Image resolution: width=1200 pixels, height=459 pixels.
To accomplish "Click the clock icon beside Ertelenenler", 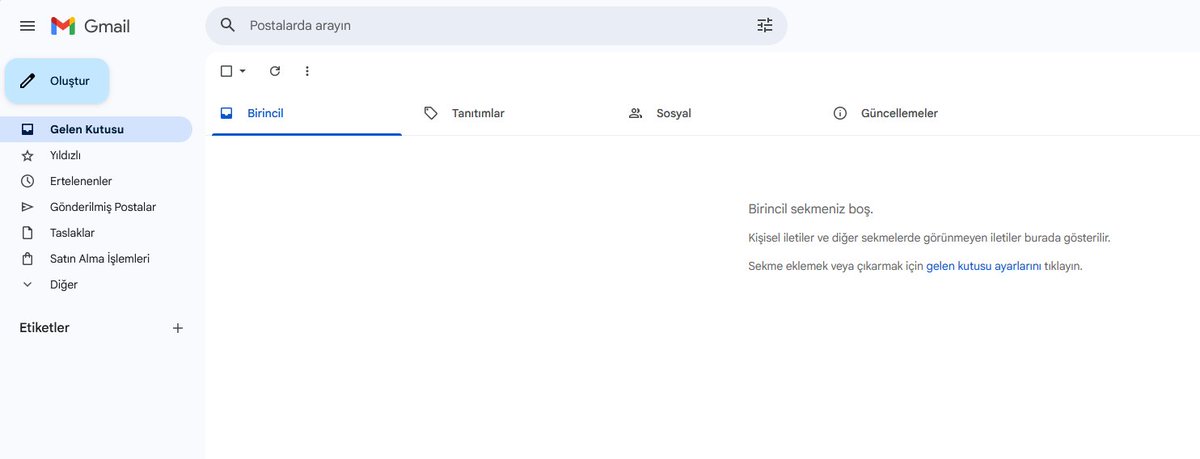I will tap(27, 181).
